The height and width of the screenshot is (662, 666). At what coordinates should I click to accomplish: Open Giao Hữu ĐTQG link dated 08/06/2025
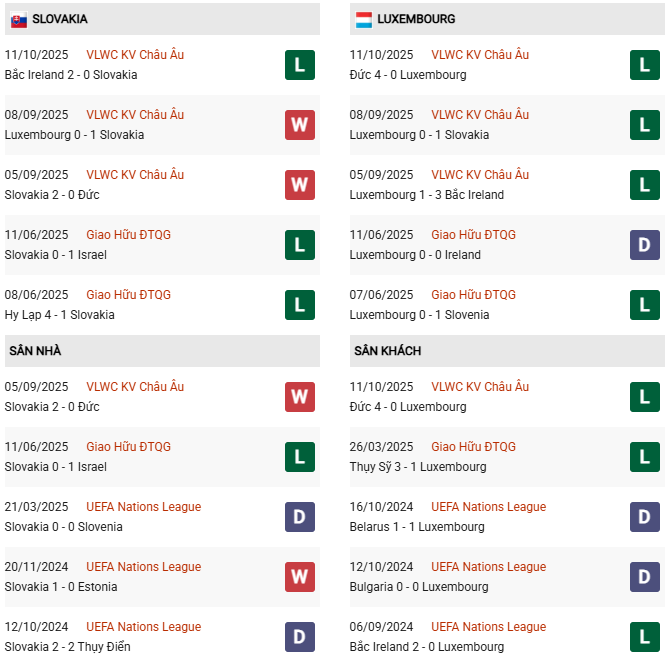pos(128,295)
